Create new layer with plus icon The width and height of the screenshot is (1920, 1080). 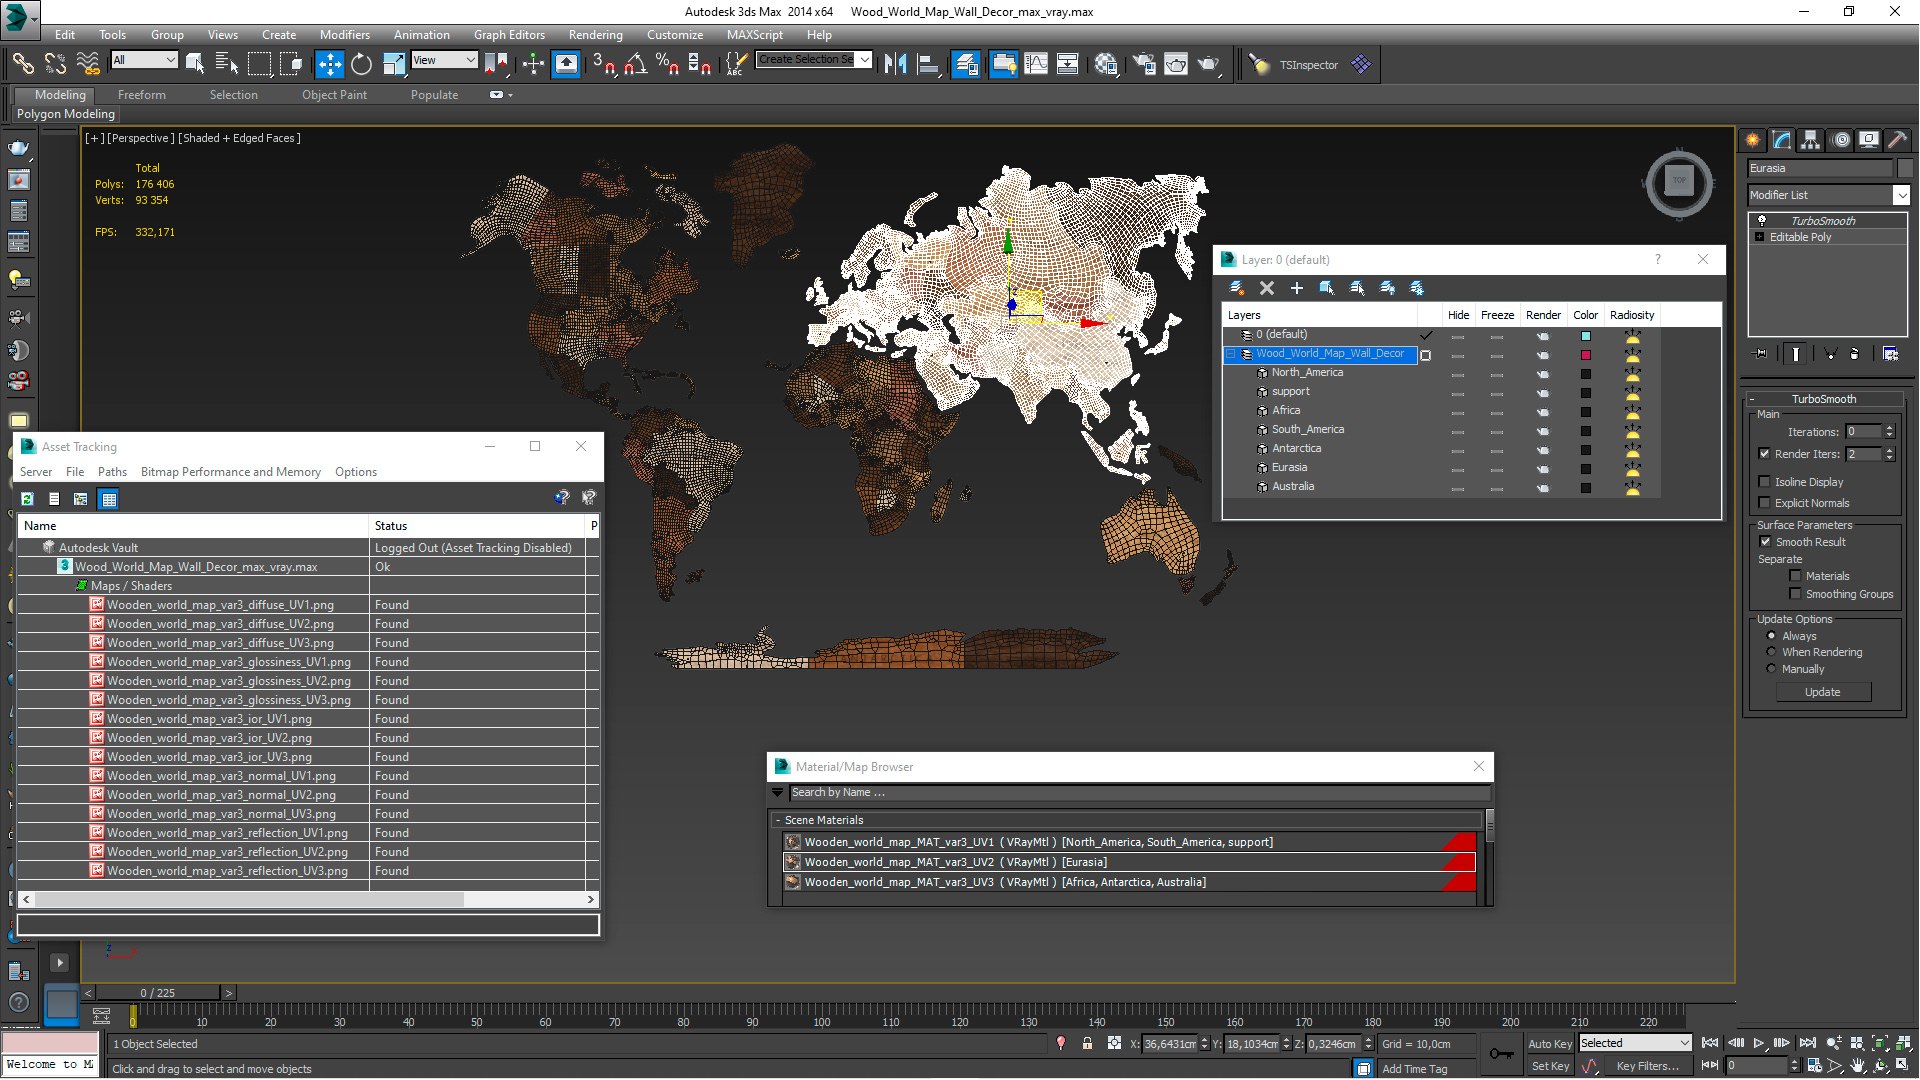tap(1296, 288)
